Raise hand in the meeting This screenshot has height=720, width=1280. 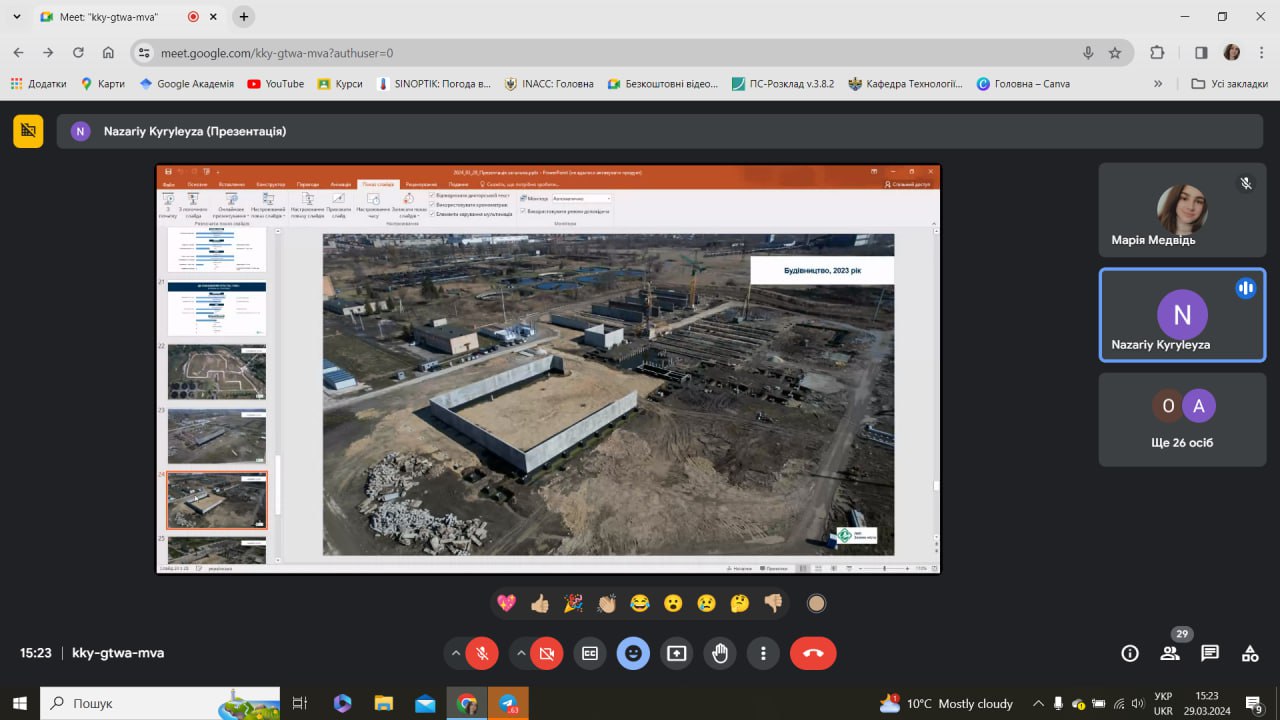tap(720, 653)
